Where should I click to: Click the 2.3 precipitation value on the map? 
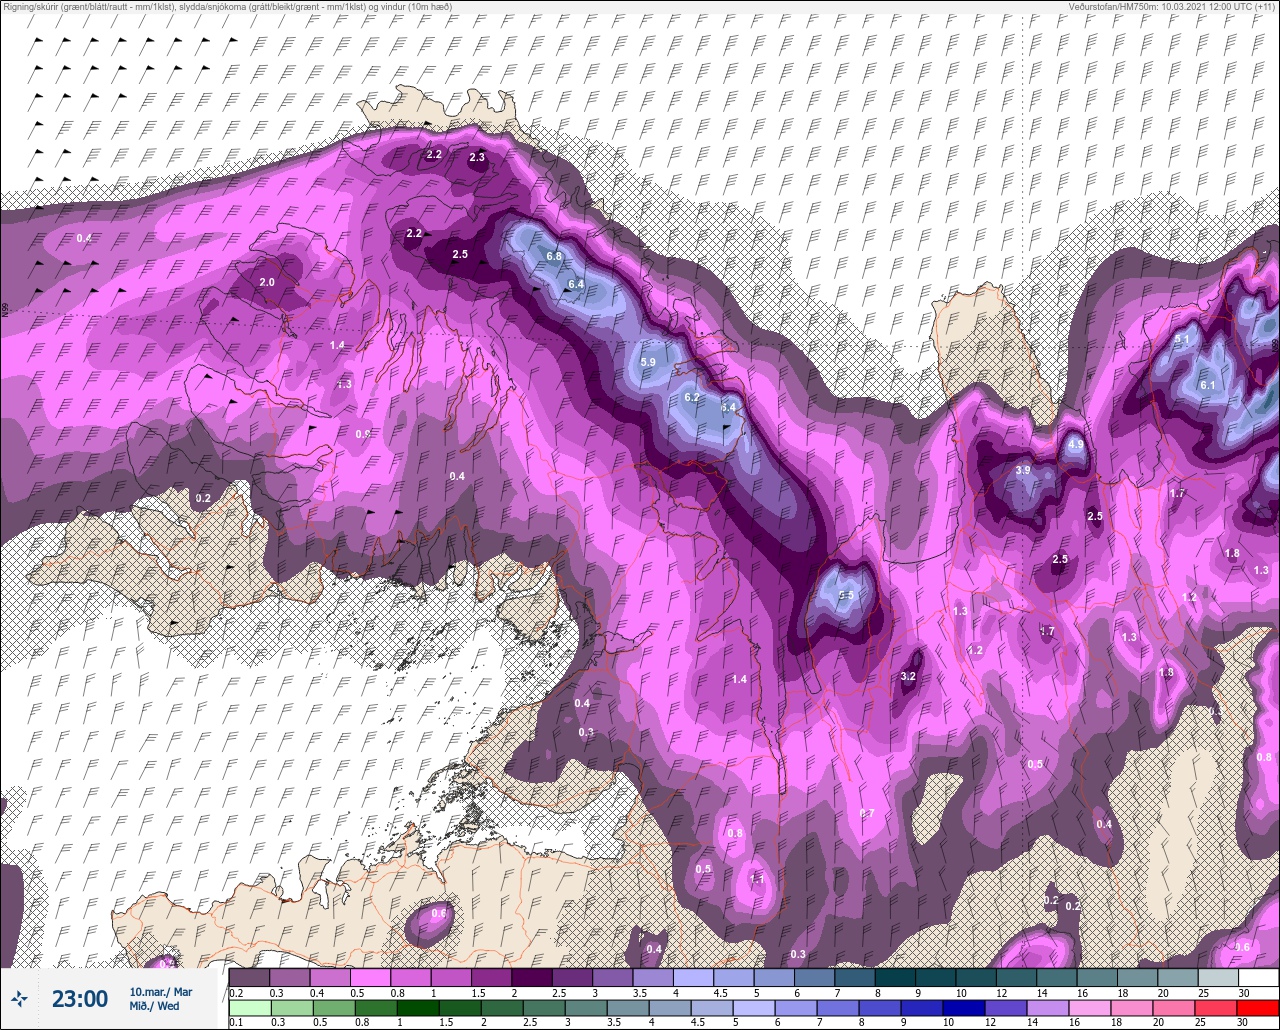pos(477,157)
